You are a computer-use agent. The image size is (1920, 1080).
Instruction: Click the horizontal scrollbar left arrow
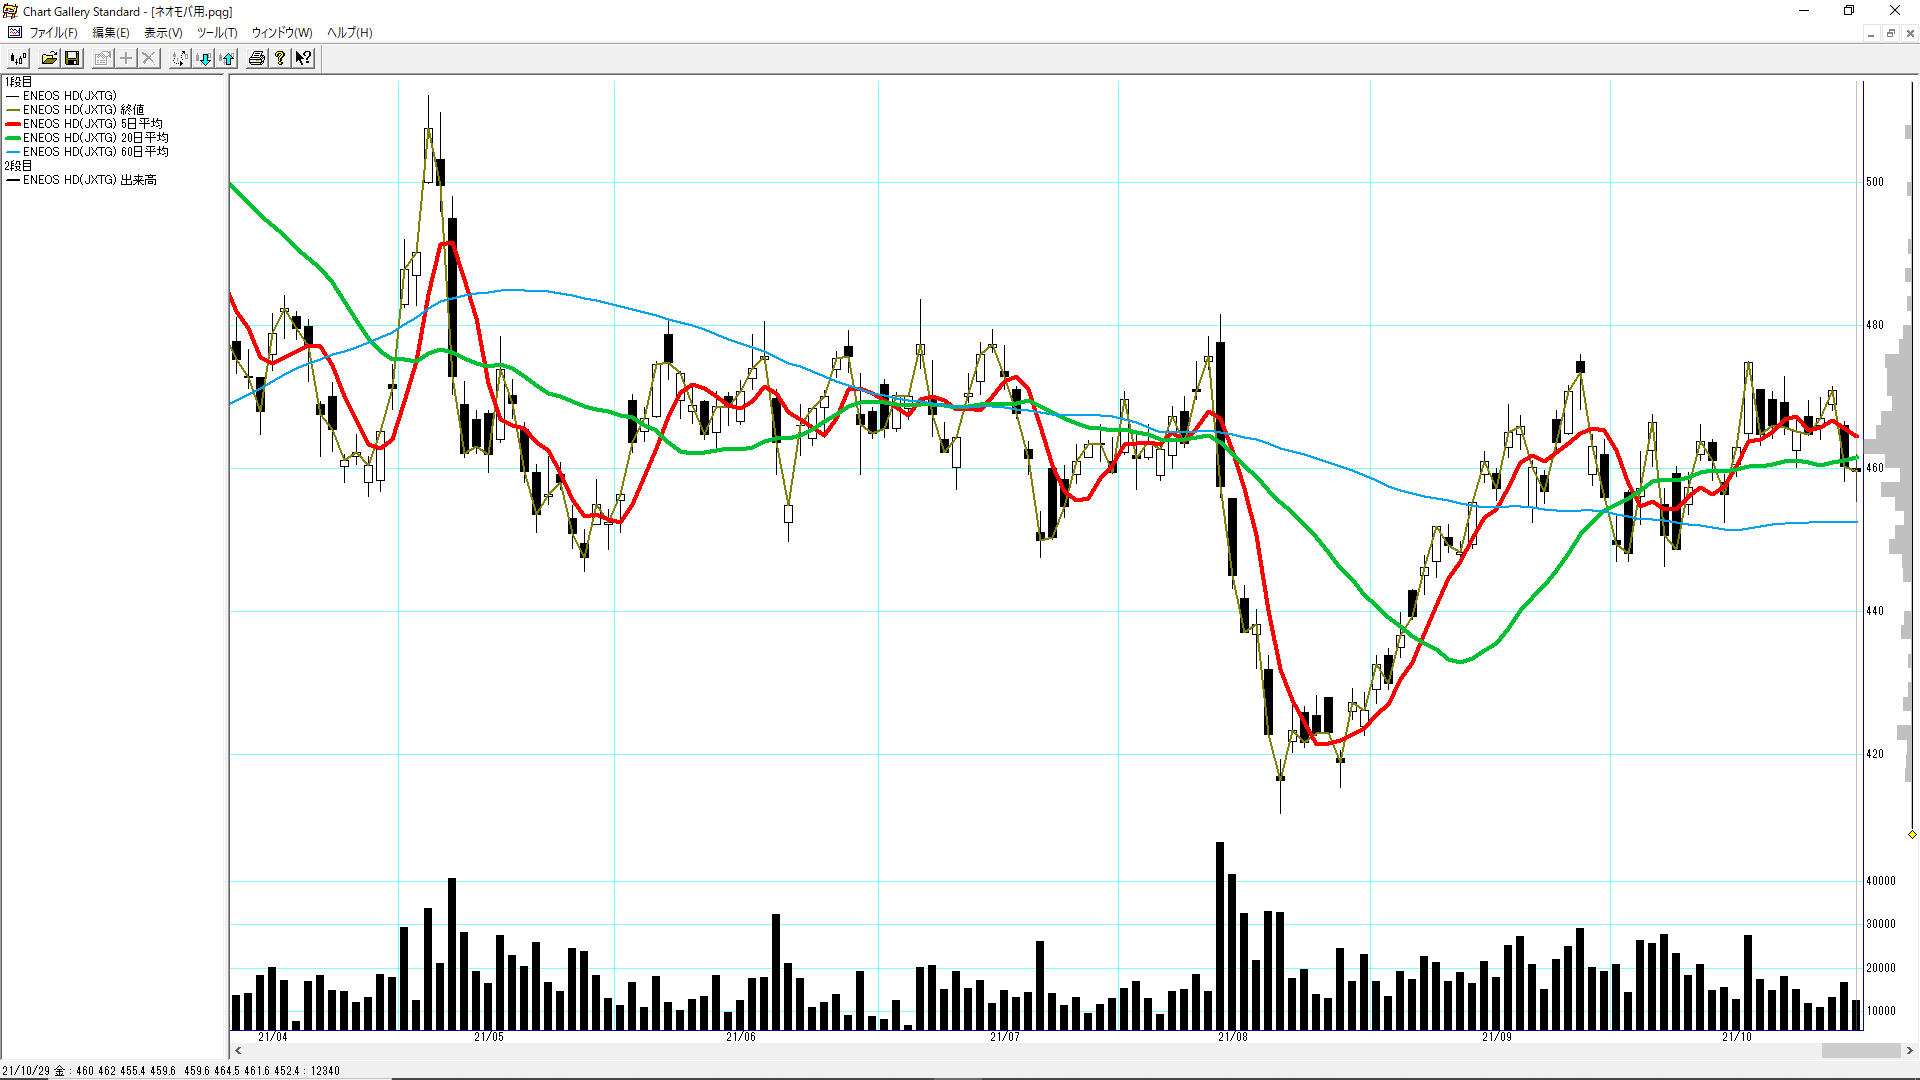pyautogui.click(x=238, y=1051)
